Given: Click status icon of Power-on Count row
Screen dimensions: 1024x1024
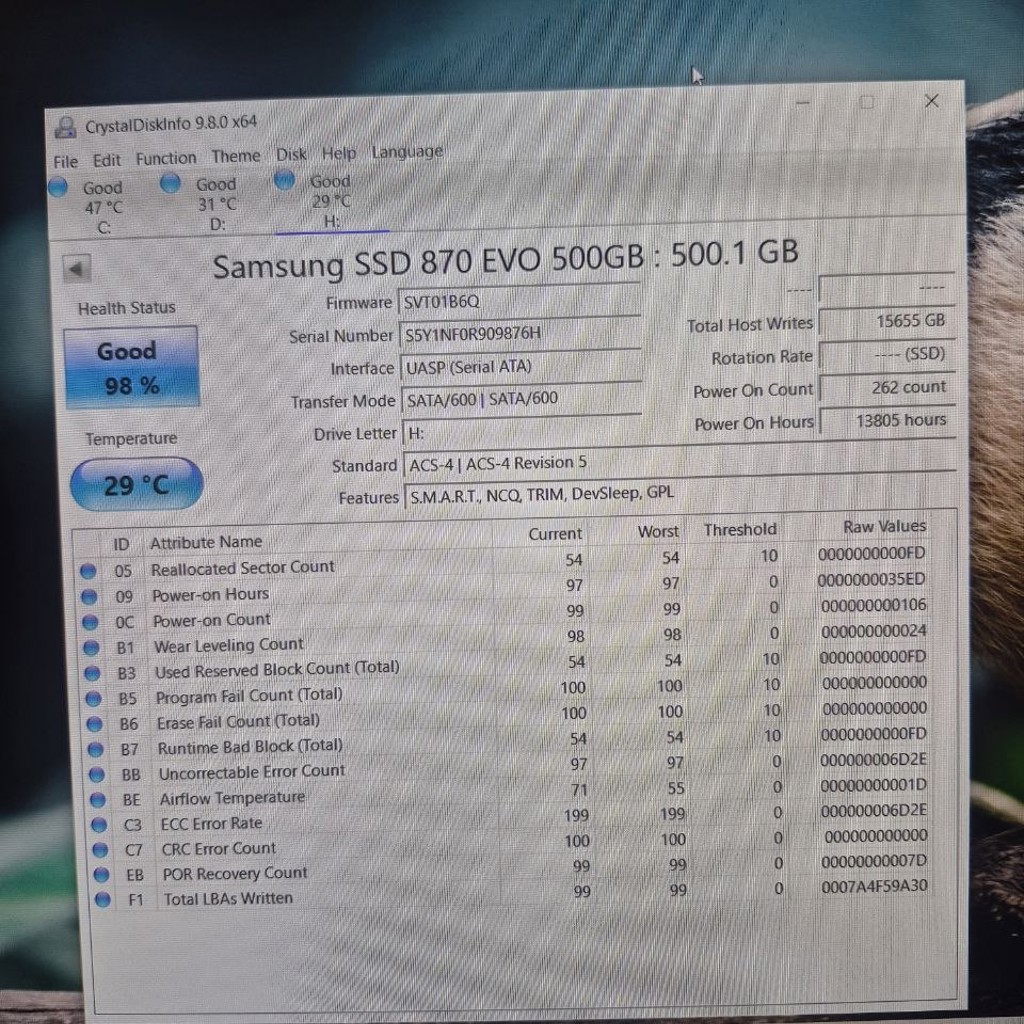Looking at the screenshot, I should (90, 623).
